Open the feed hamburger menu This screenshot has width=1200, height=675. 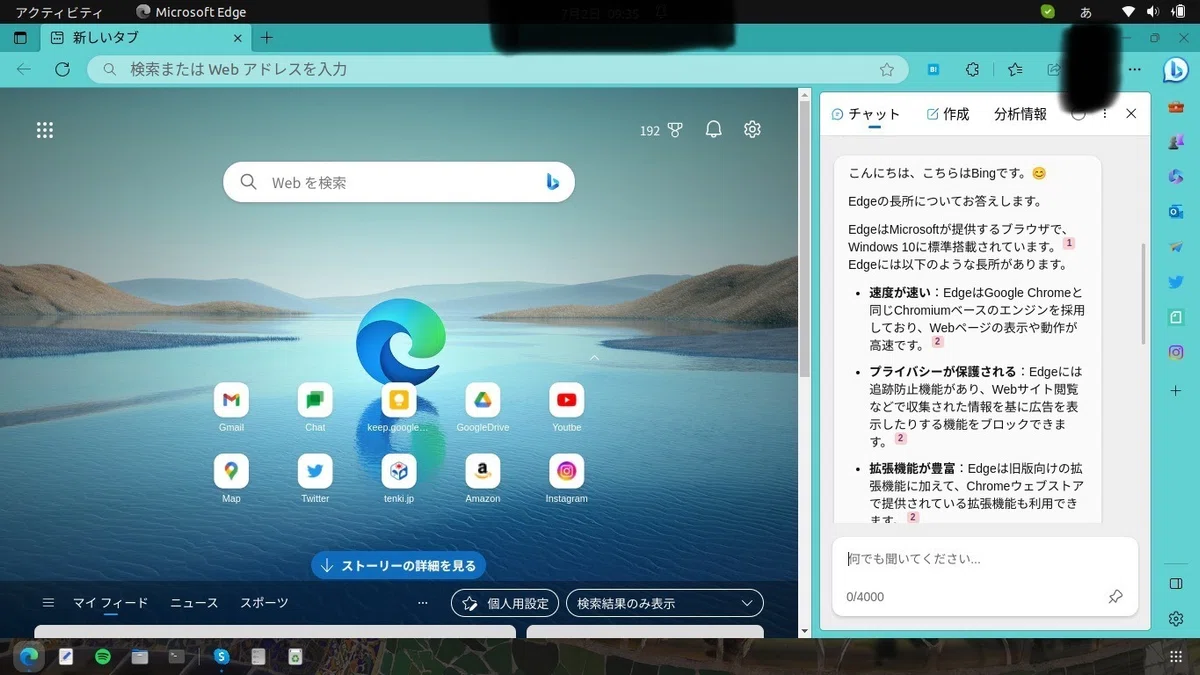coord(48,603)
